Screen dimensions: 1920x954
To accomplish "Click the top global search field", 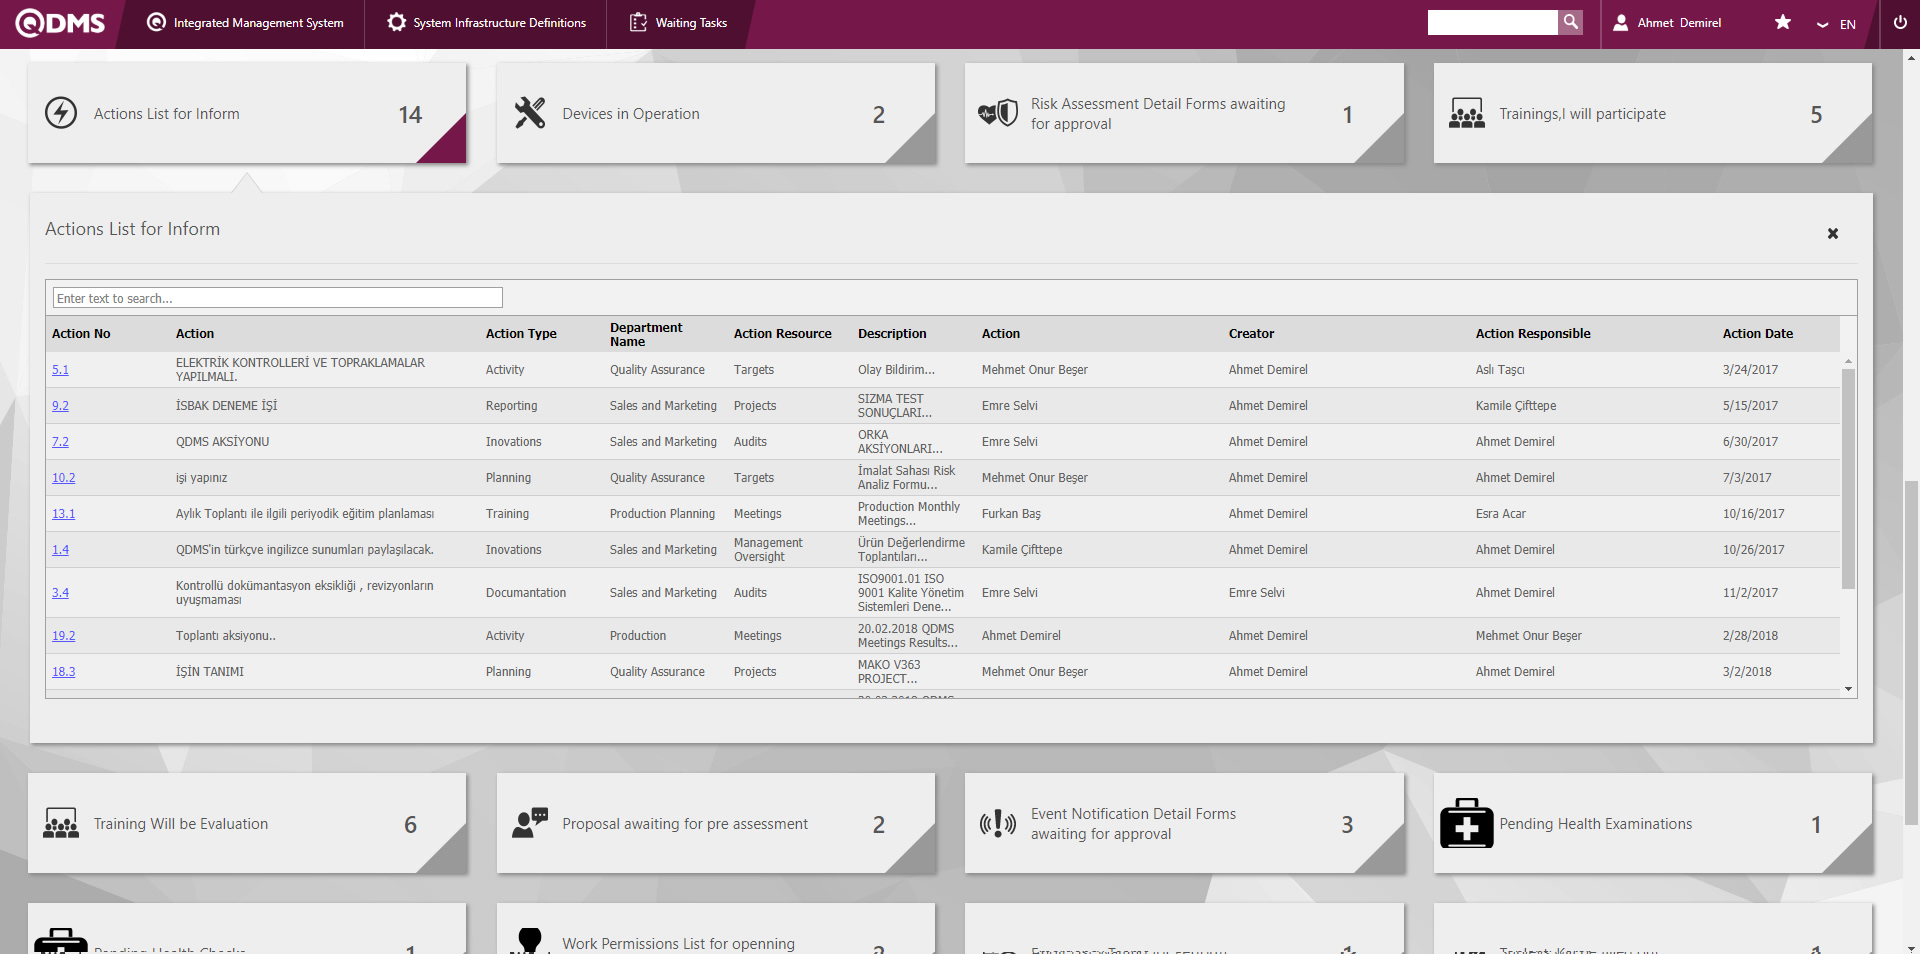I will click(x=1493, y=22).
